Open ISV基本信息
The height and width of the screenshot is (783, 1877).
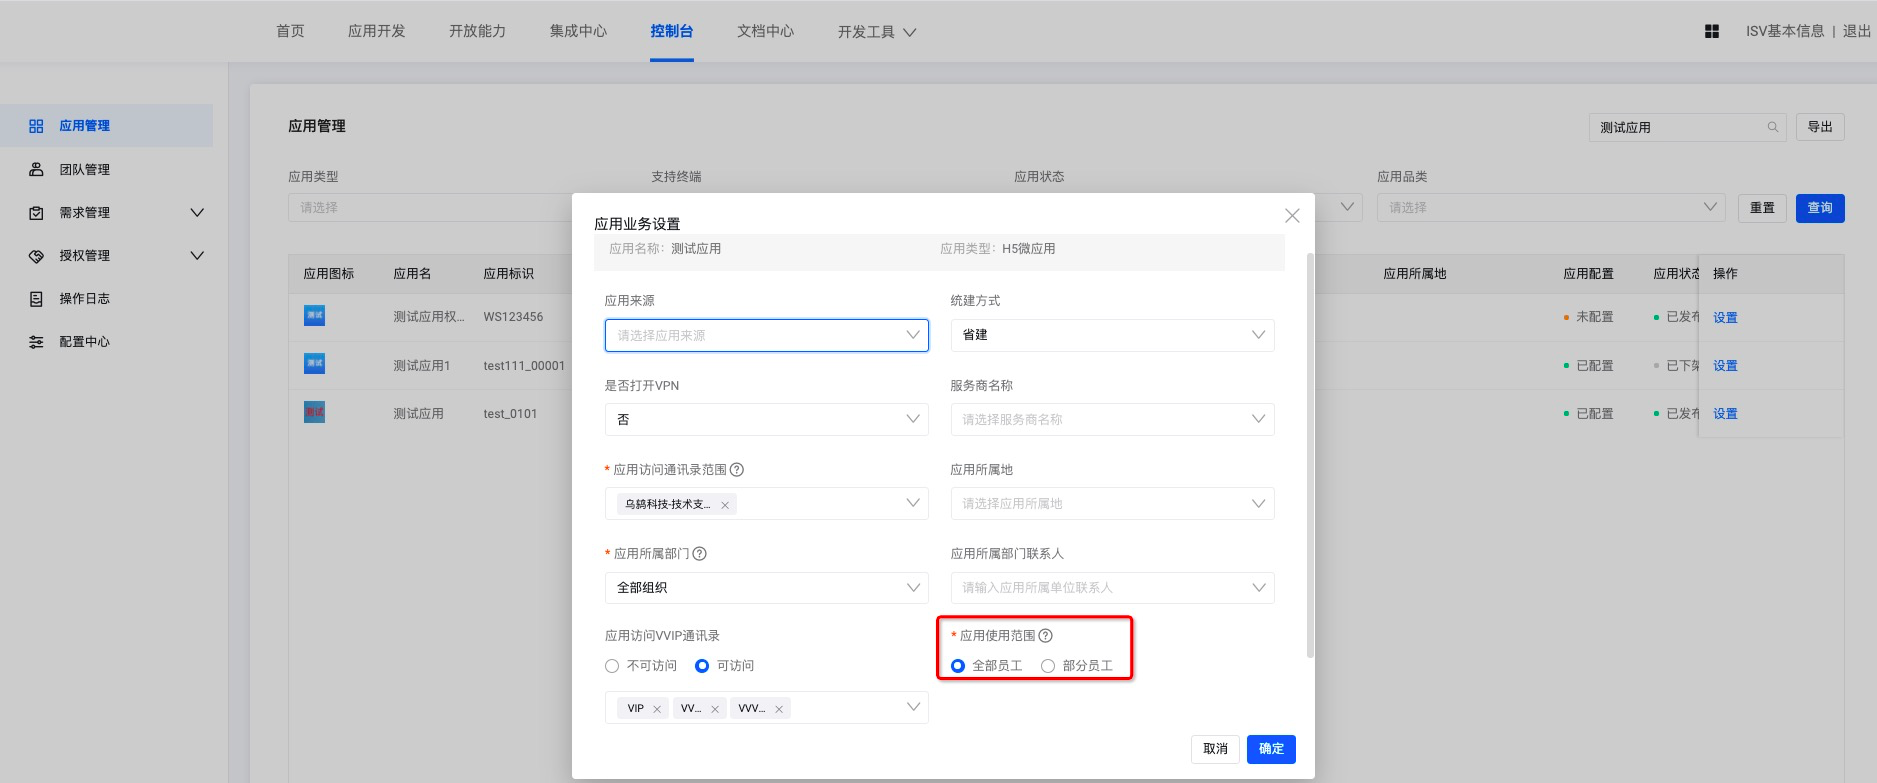click(1785, 31)
